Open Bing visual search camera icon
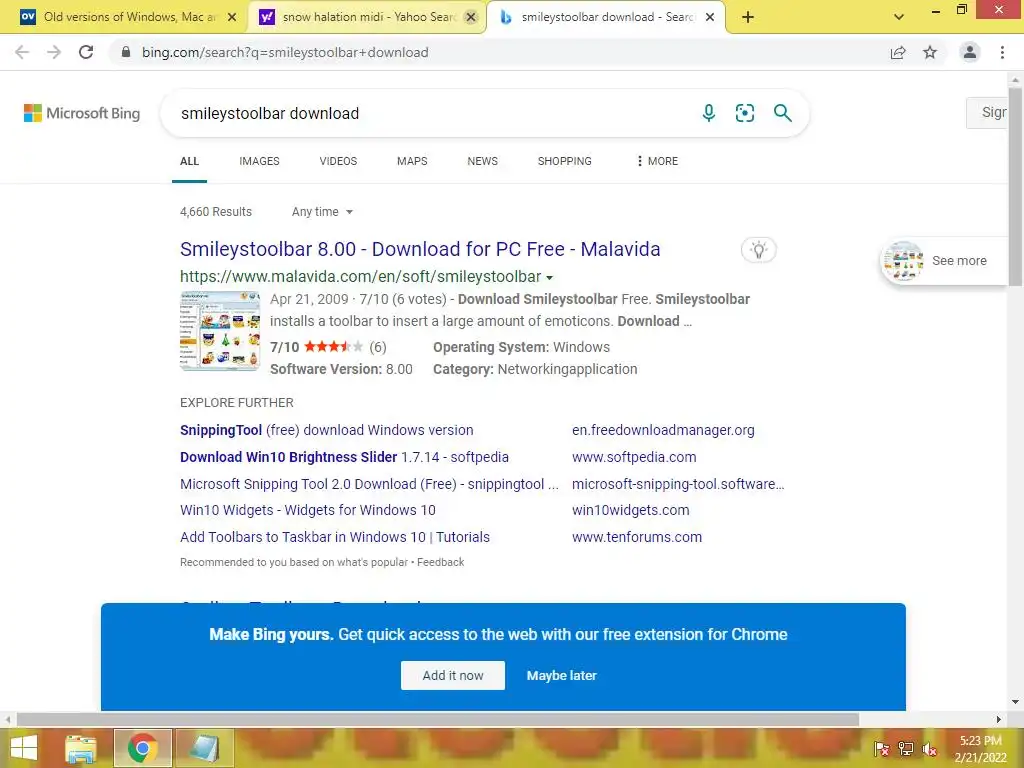This screenshot has width=1024, height=768. 744,113
